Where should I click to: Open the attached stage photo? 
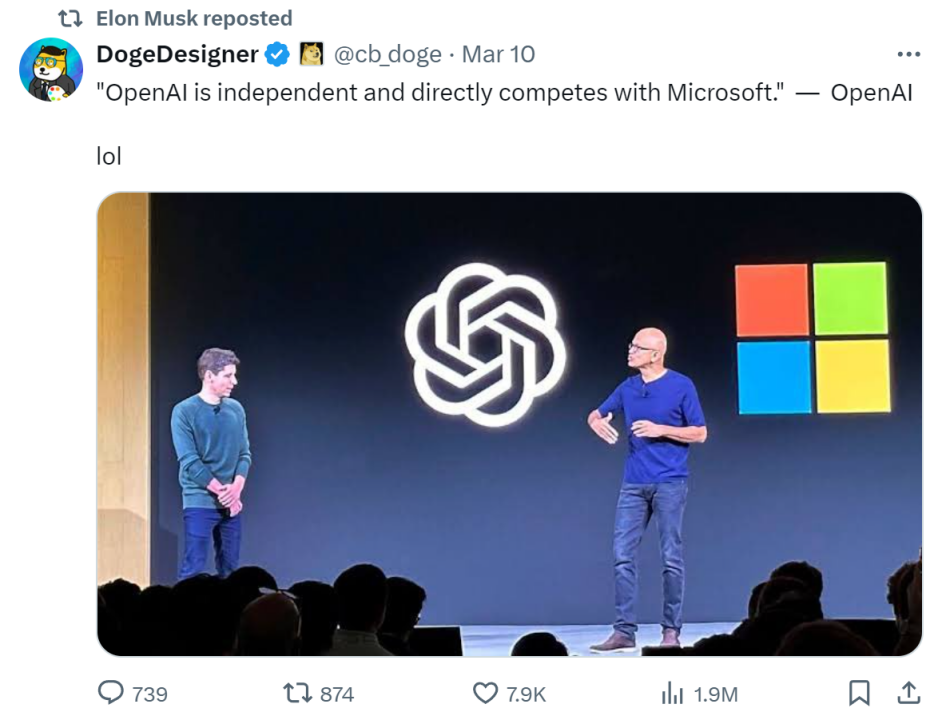(509, 424)
